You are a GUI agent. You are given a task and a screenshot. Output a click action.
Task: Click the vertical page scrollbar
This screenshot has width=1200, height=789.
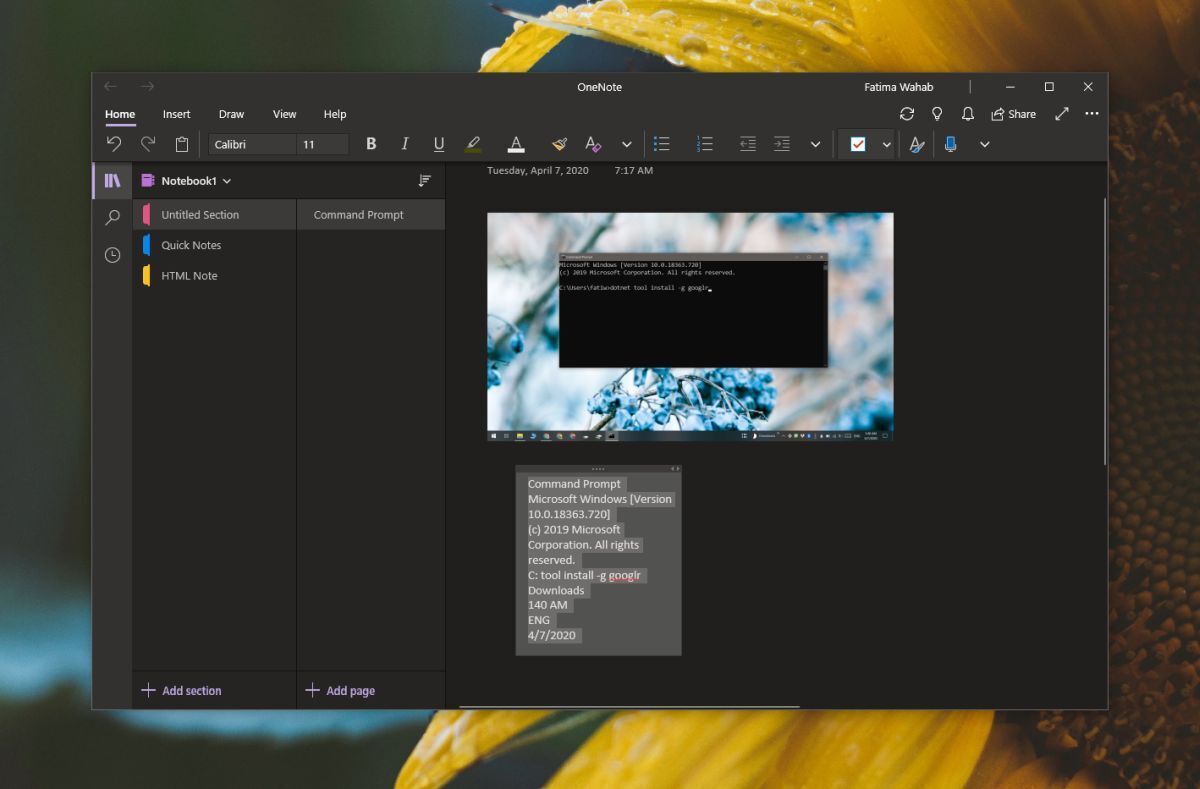(x=1104, y=331)
